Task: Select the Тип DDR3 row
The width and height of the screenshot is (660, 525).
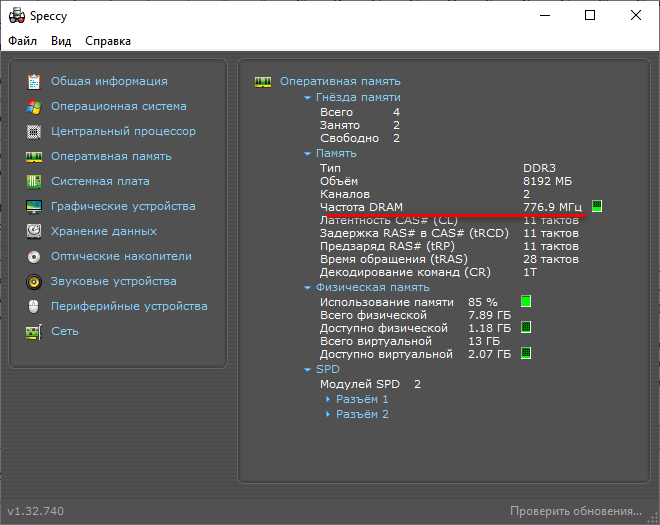Action: point(438,168)
